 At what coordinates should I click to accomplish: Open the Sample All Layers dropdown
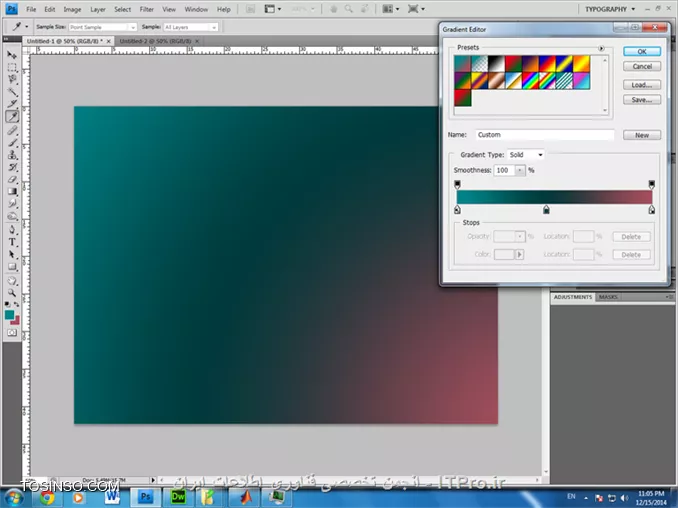[x=191, y=27]
